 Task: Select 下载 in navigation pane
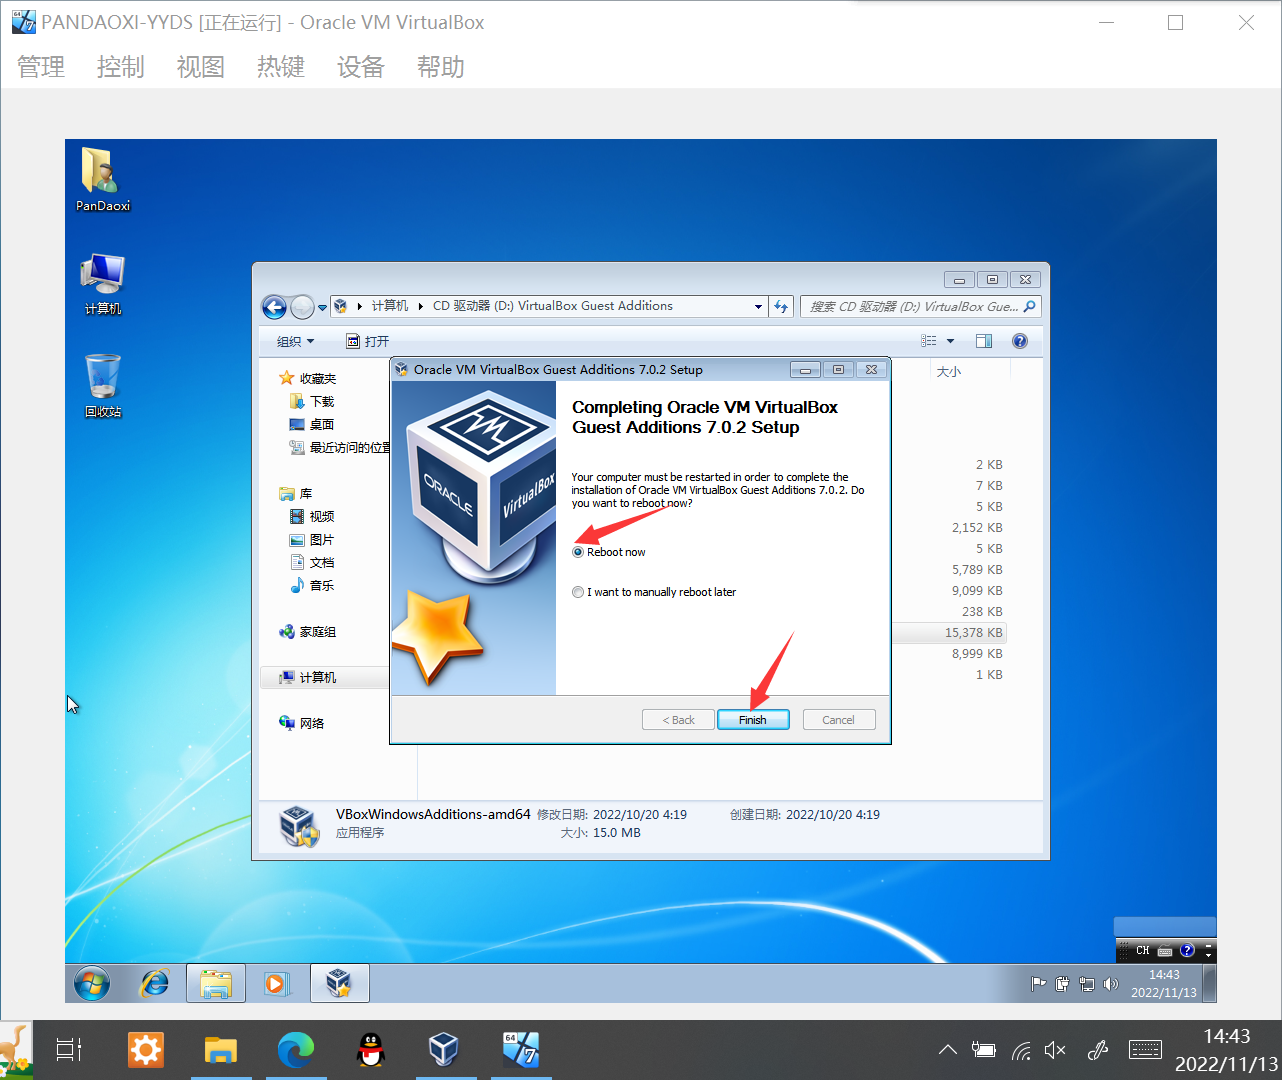(x=312, y=401)
